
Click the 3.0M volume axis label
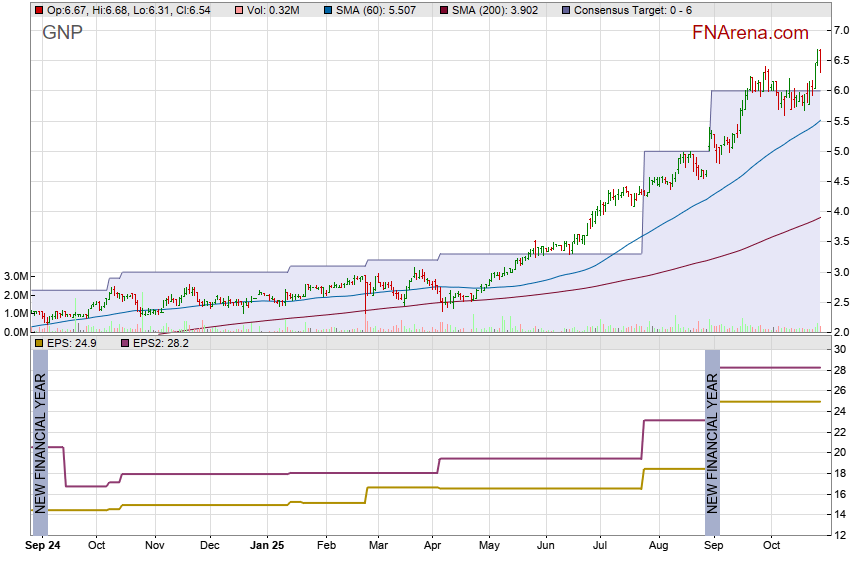pos(14,277)
